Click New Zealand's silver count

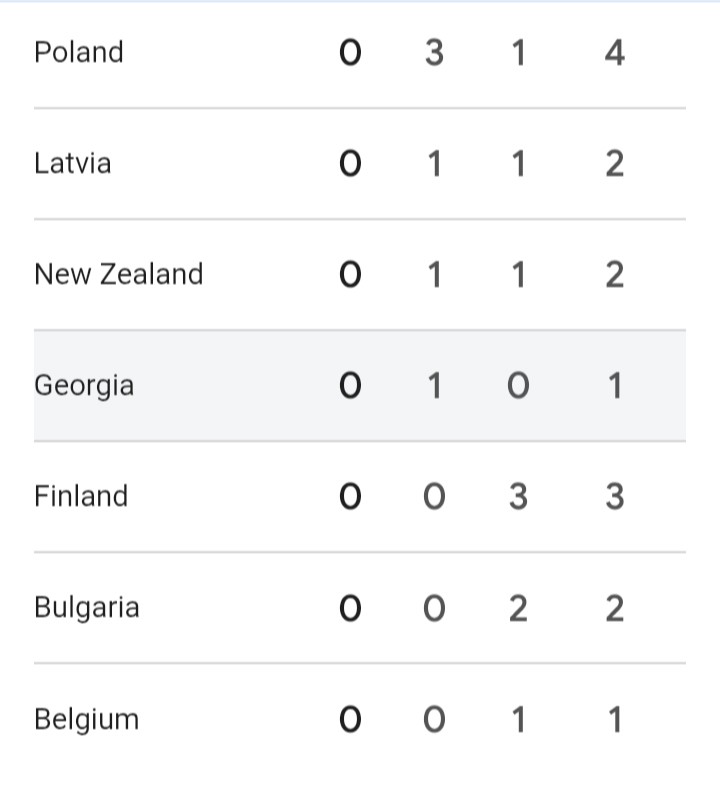pyautogui.click(x=433, y=275)
